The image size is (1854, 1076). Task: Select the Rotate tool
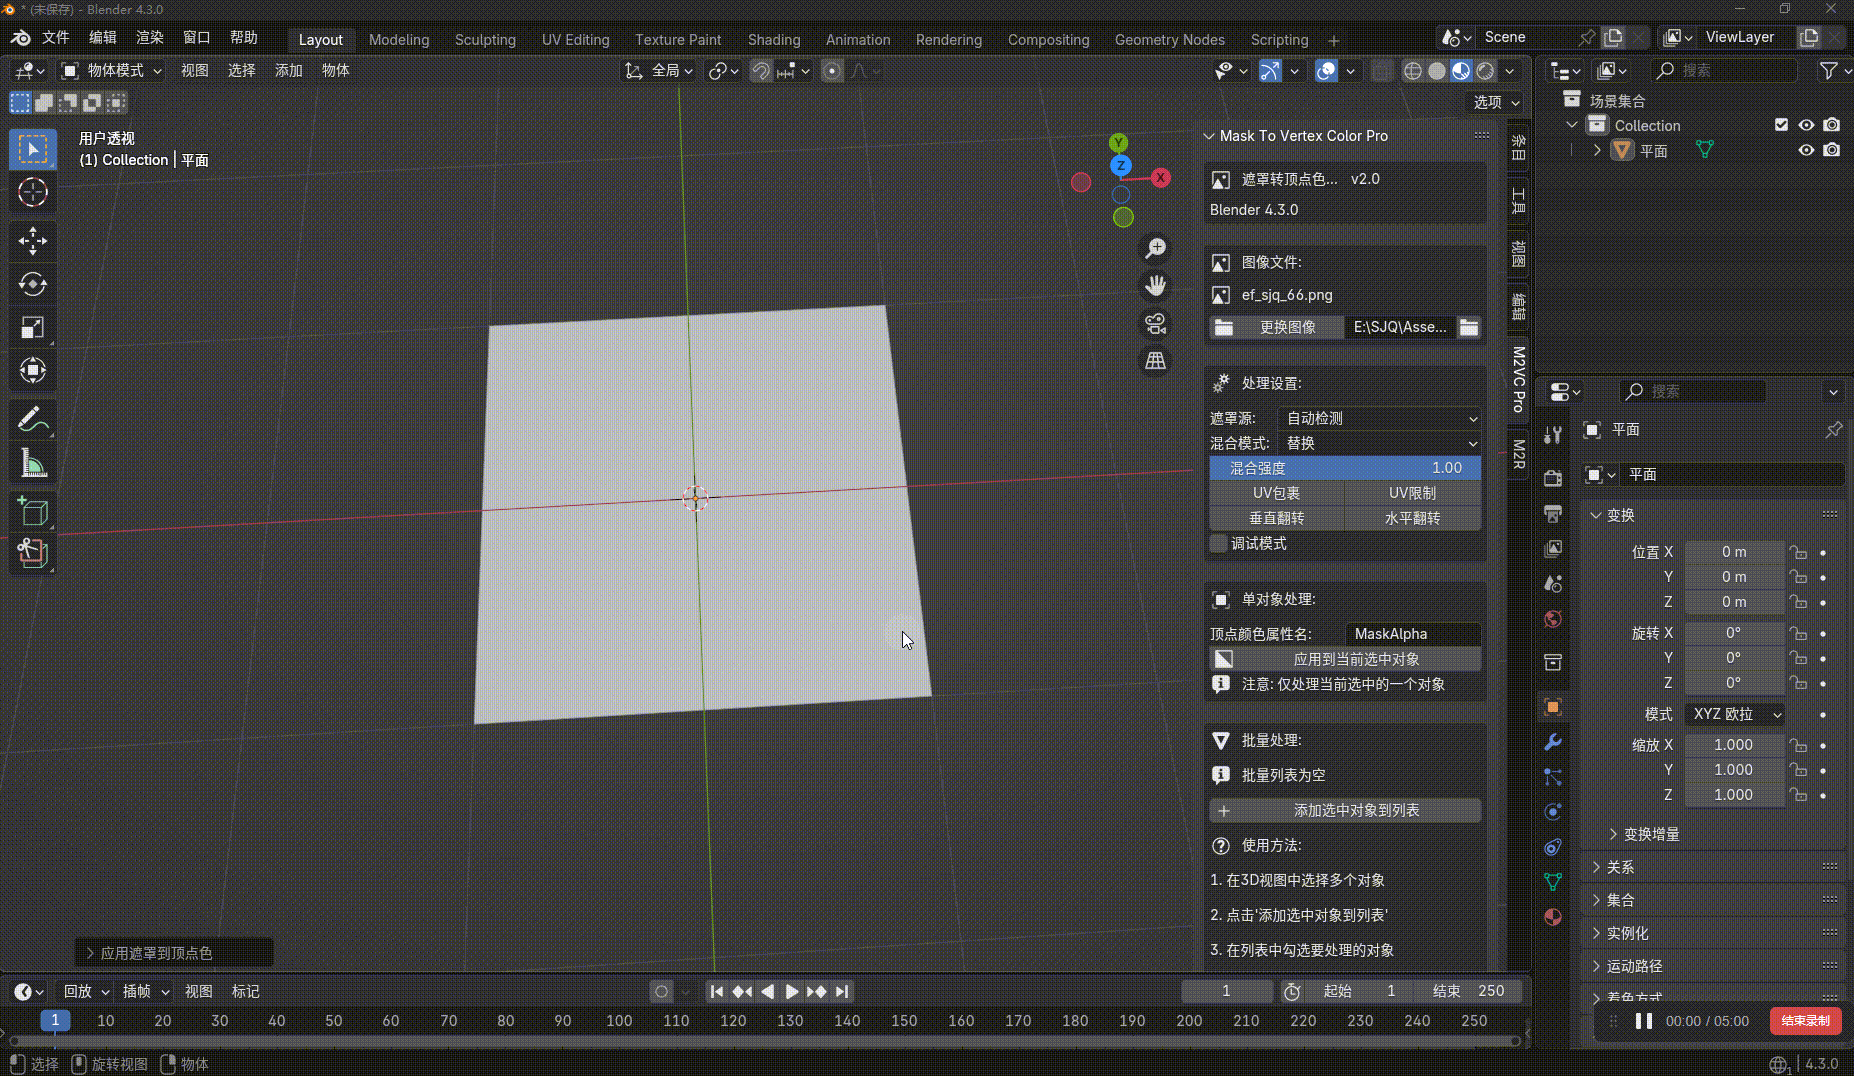pos(32,285)
